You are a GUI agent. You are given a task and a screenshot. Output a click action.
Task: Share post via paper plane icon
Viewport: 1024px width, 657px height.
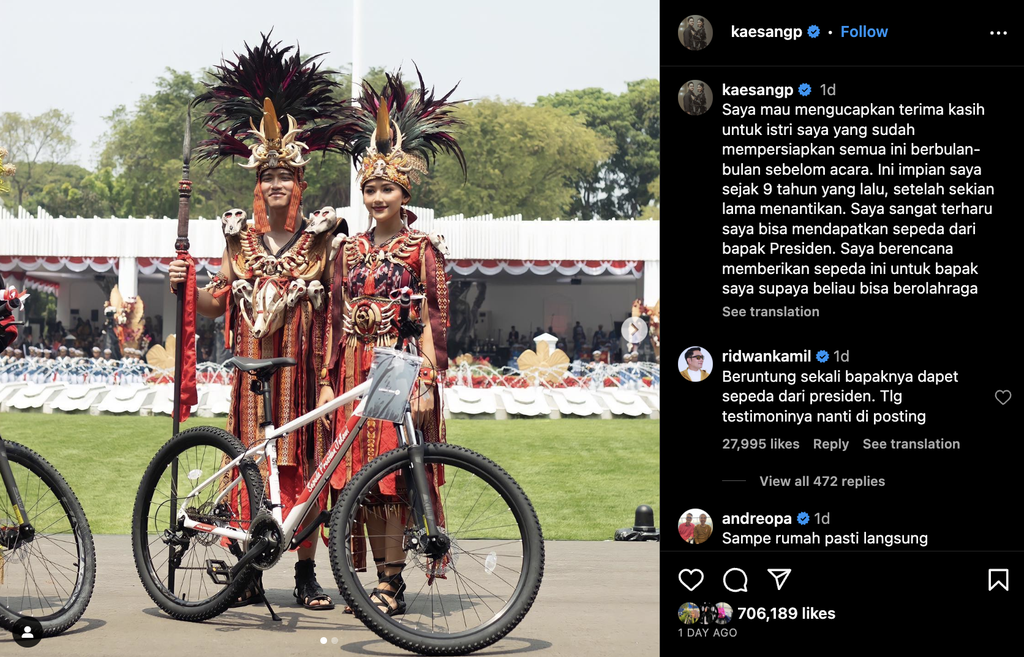pyautogui.click(x=779, y=579)
